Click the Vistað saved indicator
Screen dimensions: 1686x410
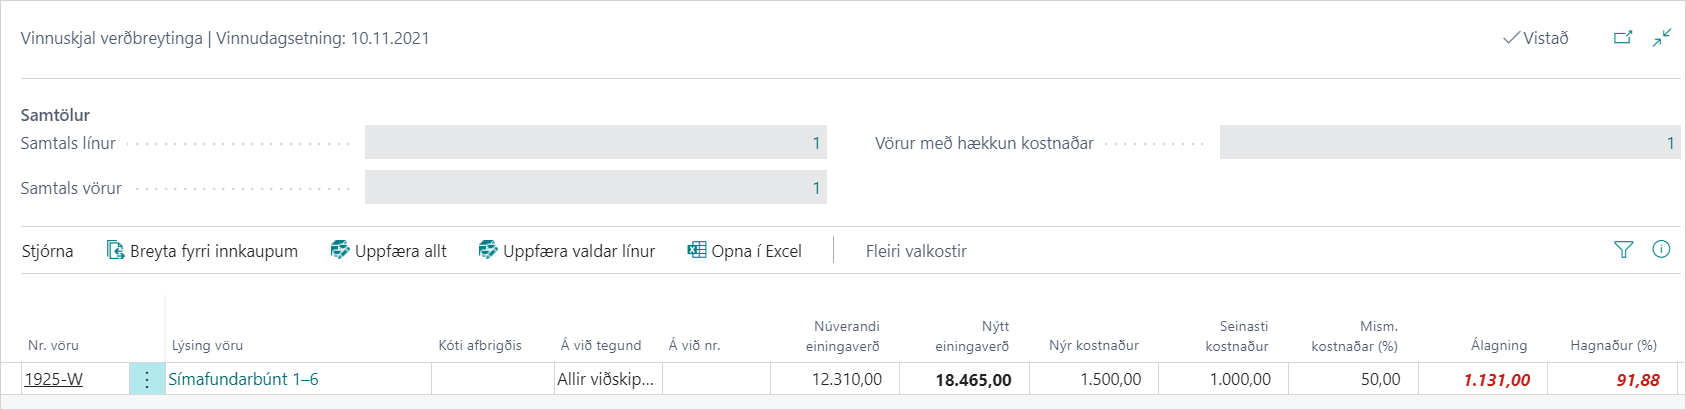[1536, 38]
